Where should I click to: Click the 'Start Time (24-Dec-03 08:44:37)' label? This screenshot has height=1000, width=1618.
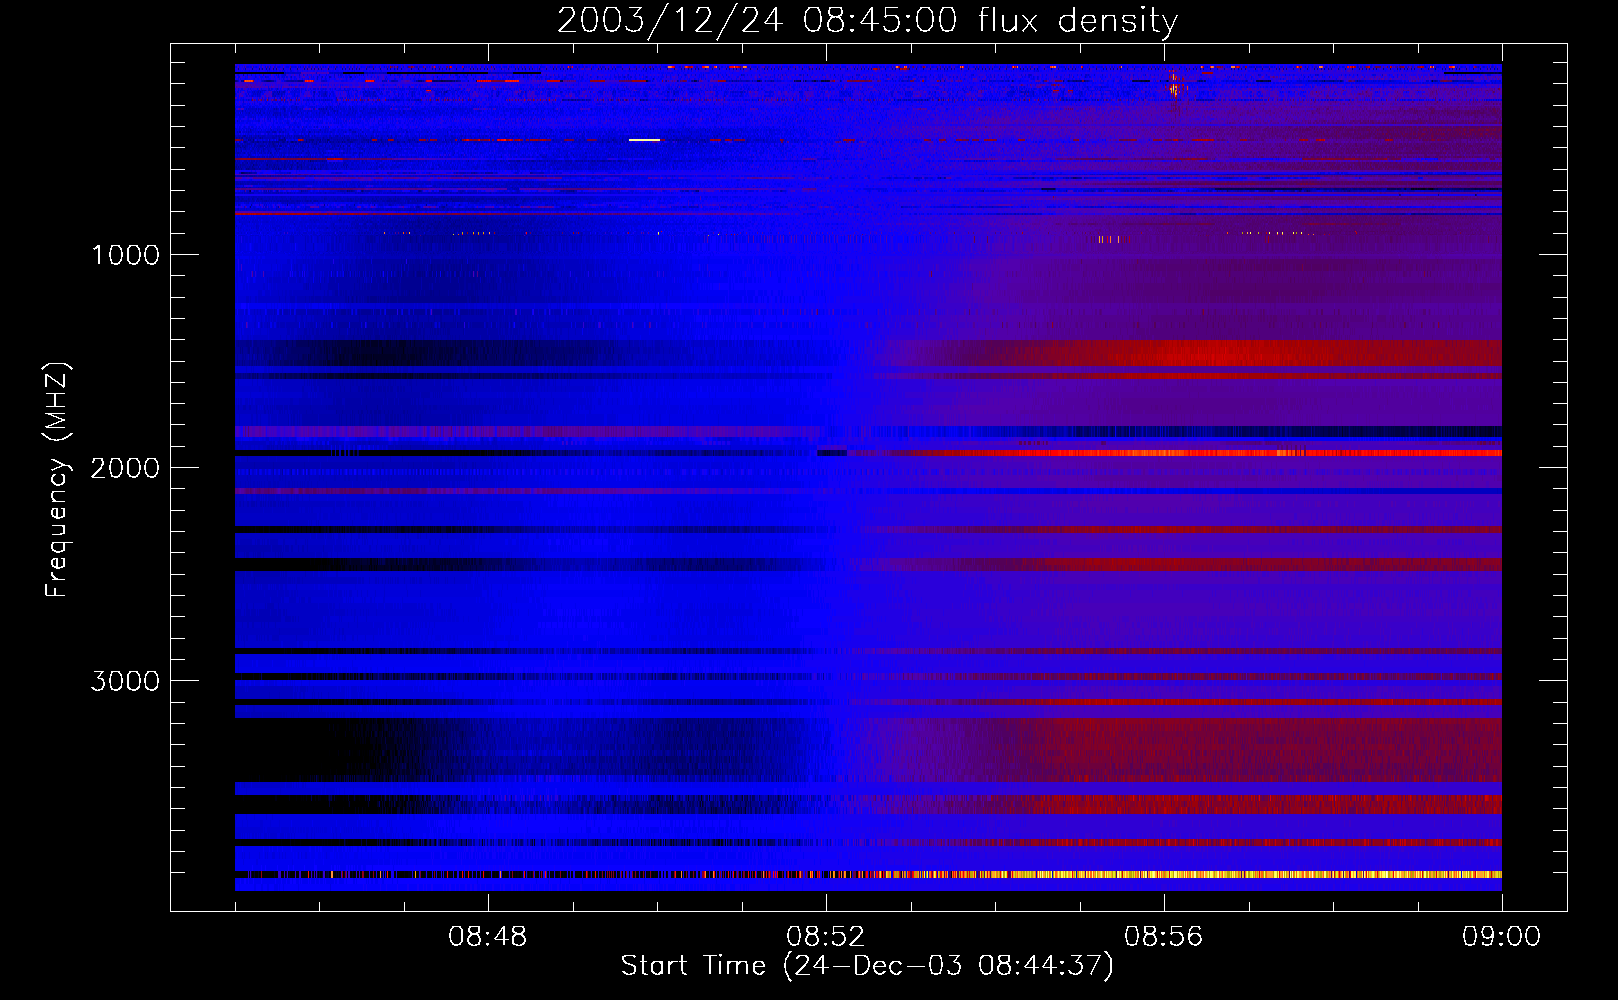(x=867, y=966)
